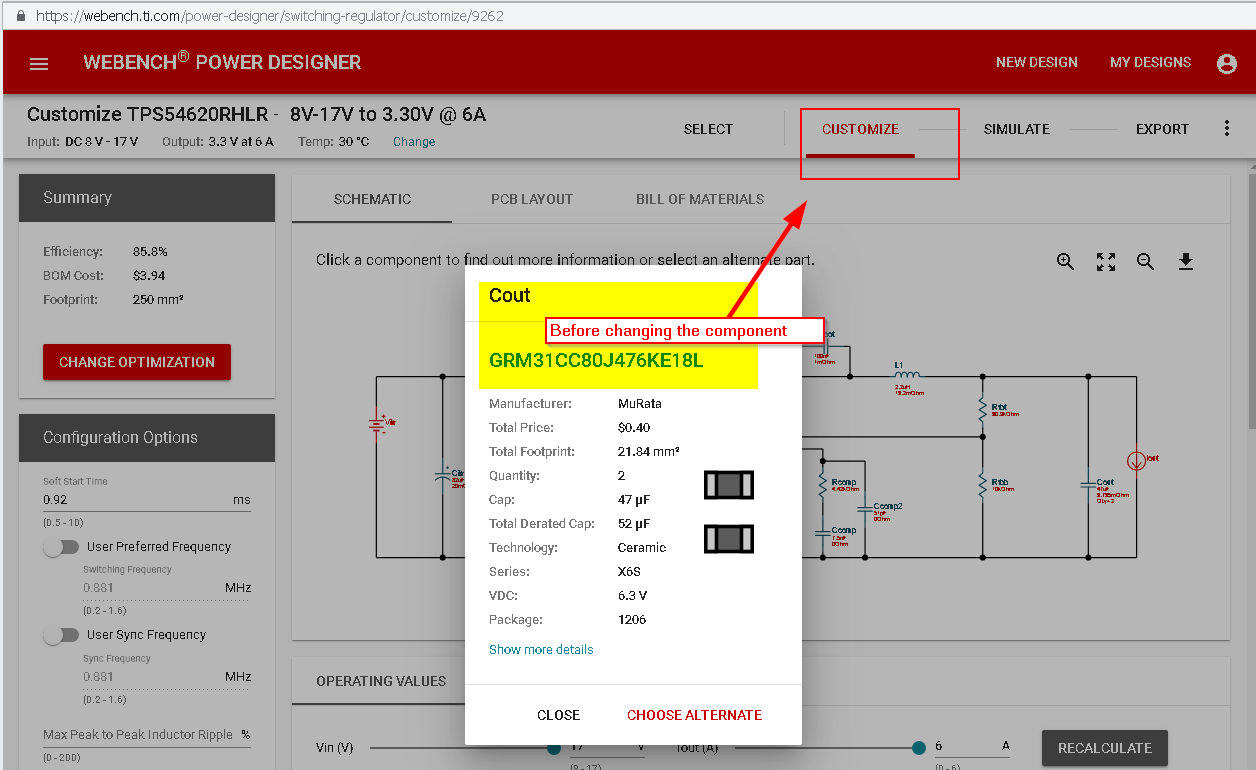
Task: Enable User Preferred Frequency switch
Action: coord(61,547)
